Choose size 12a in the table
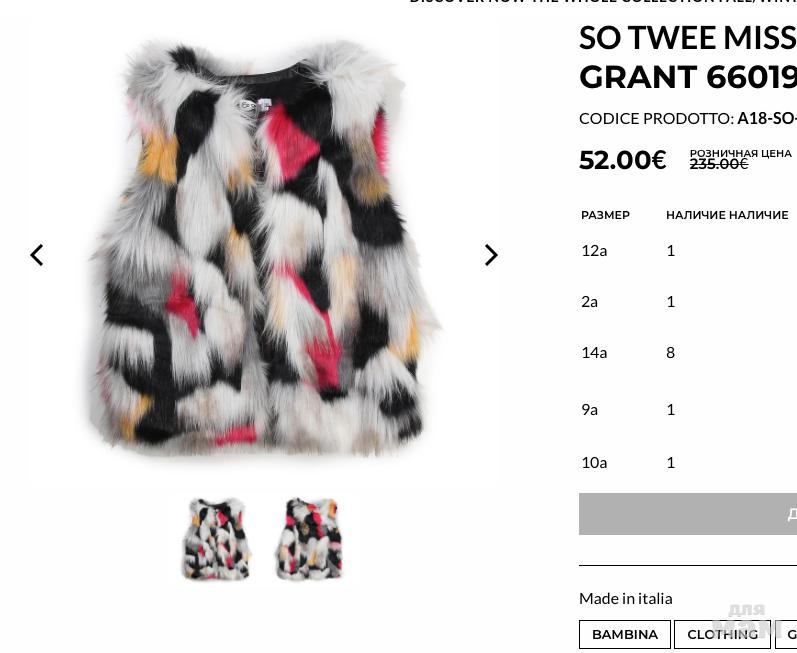797x653 pixels. 594,250
